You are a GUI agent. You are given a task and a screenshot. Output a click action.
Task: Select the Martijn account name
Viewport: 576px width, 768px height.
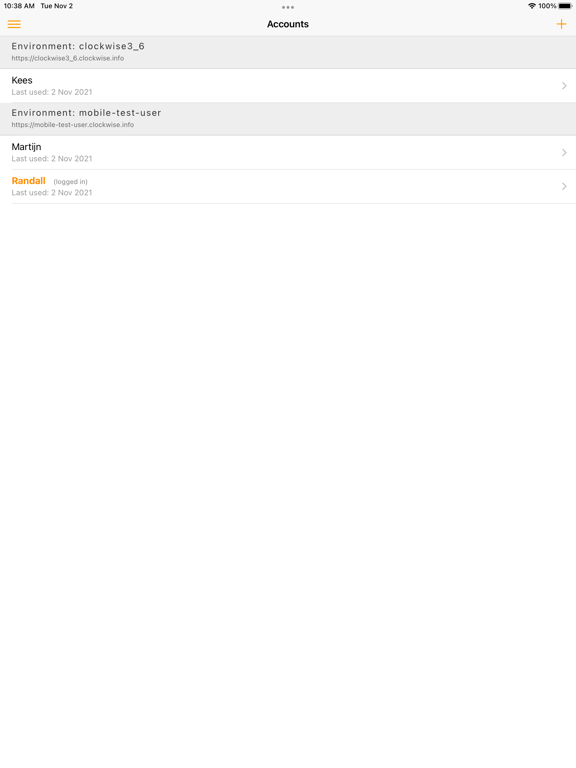[x=26, y=147]
